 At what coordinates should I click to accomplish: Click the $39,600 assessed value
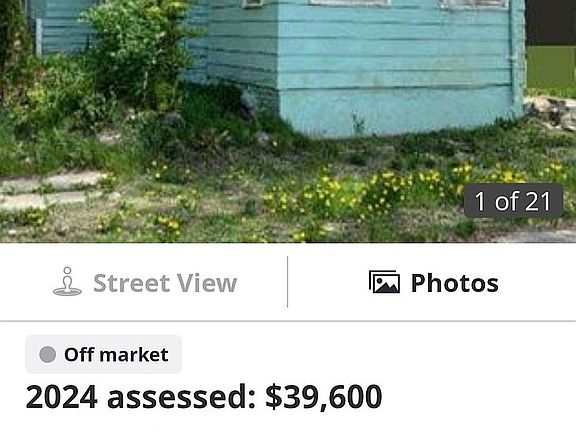pos(324,397)
